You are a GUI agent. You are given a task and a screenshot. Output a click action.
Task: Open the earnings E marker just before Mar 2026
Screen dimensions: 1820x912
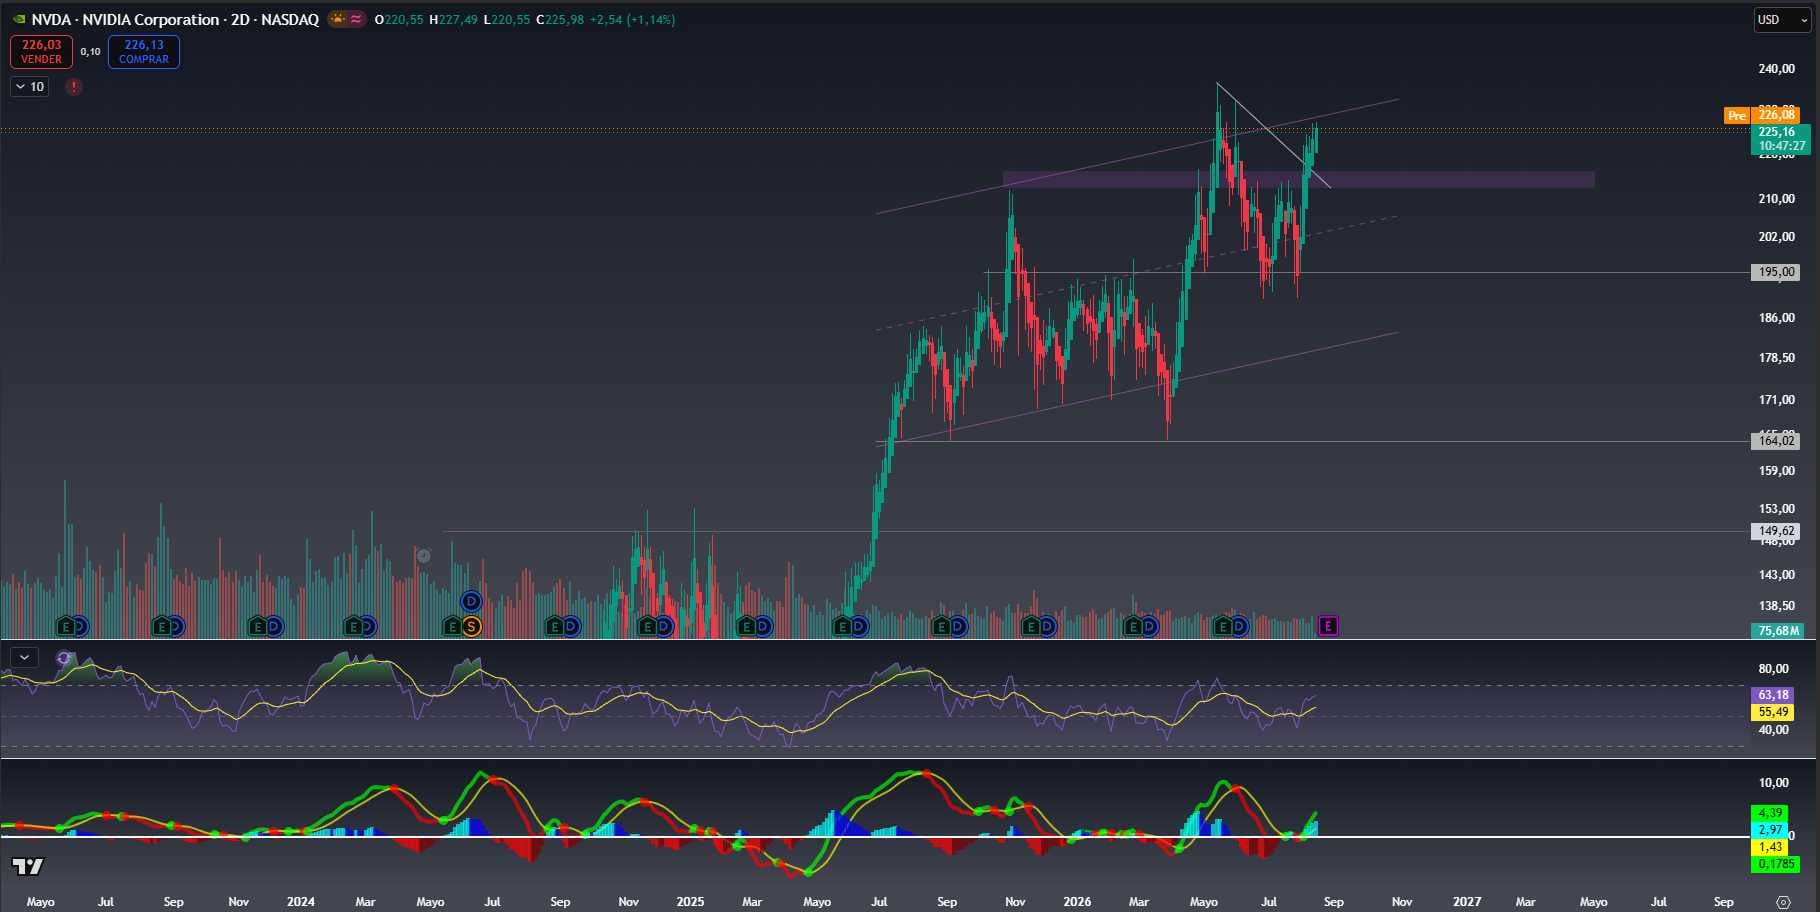coord(1133,627)
